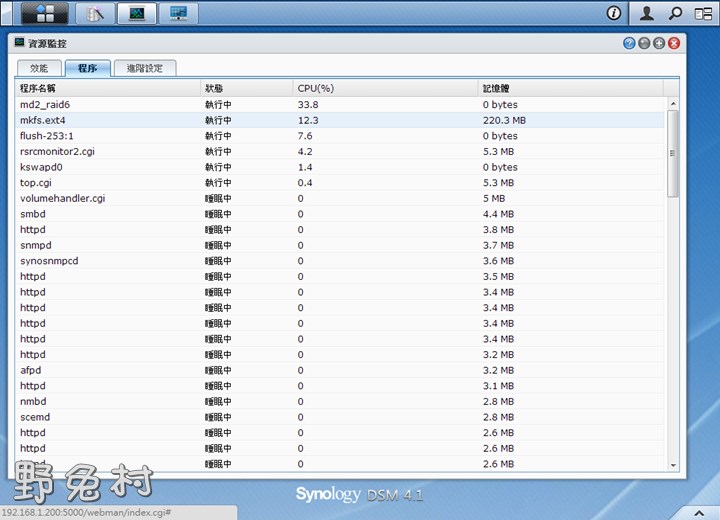The image size is (720, 520).
Task: Close the Resource Monitor window
Action: click(674, 43)
